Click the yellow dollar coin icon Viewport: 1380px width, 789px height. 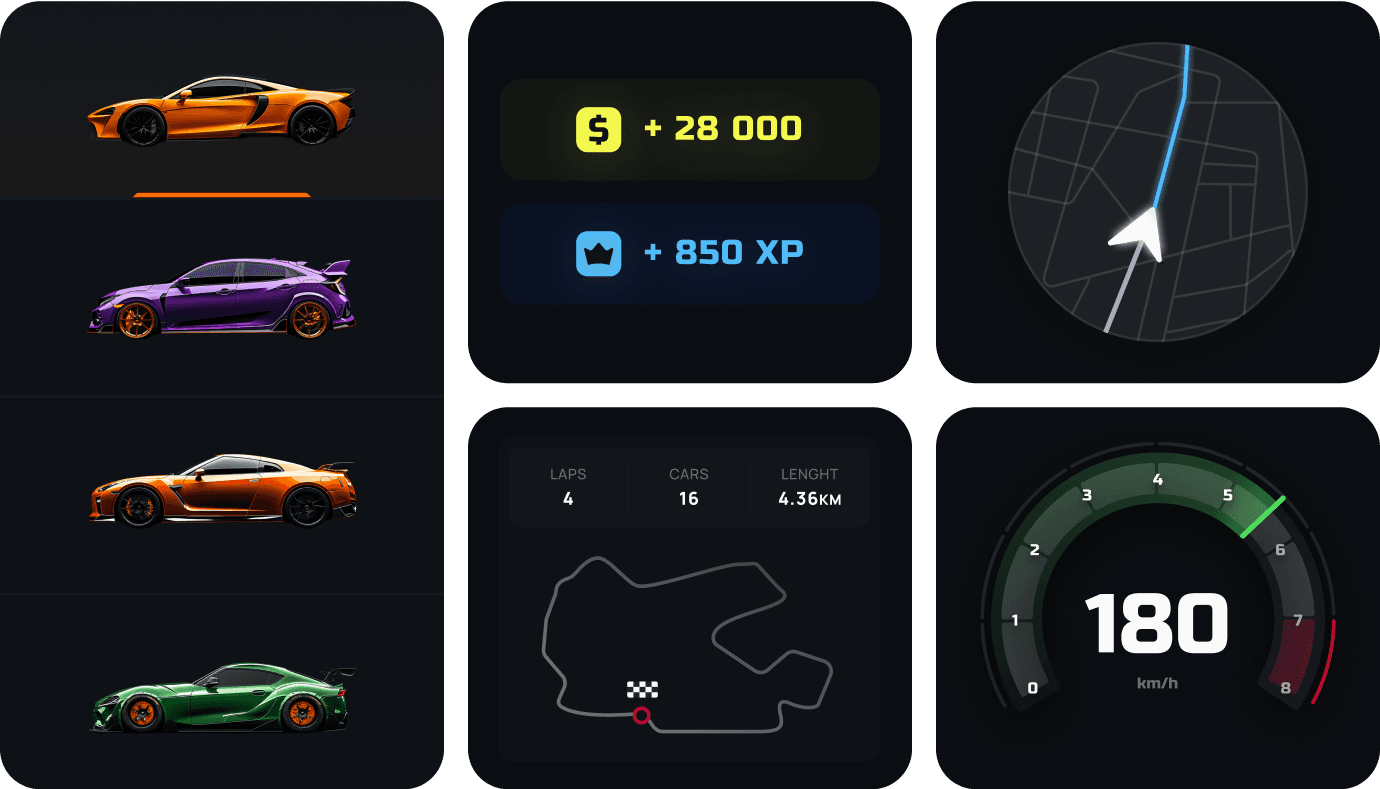click(x=598, y=129)
